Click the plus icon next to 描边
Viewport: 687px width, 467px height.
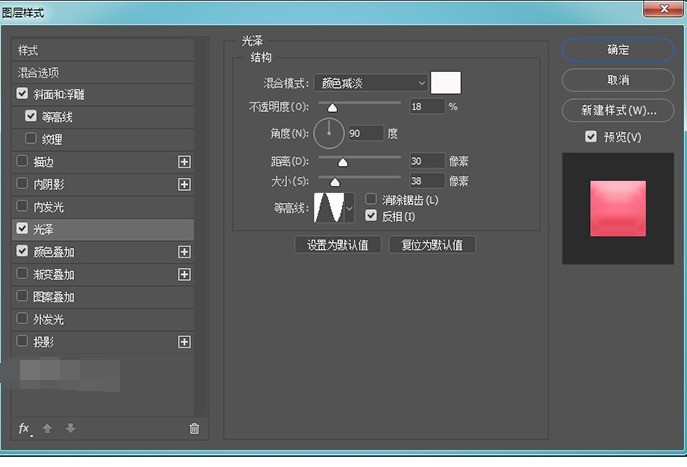pos(184,161)
